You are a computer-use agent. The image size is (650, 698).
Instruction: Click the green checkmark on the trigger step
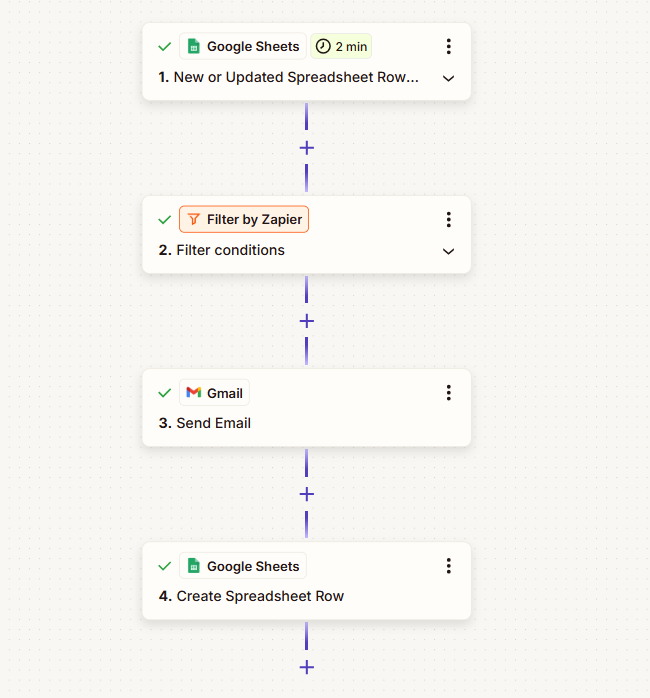164,46
